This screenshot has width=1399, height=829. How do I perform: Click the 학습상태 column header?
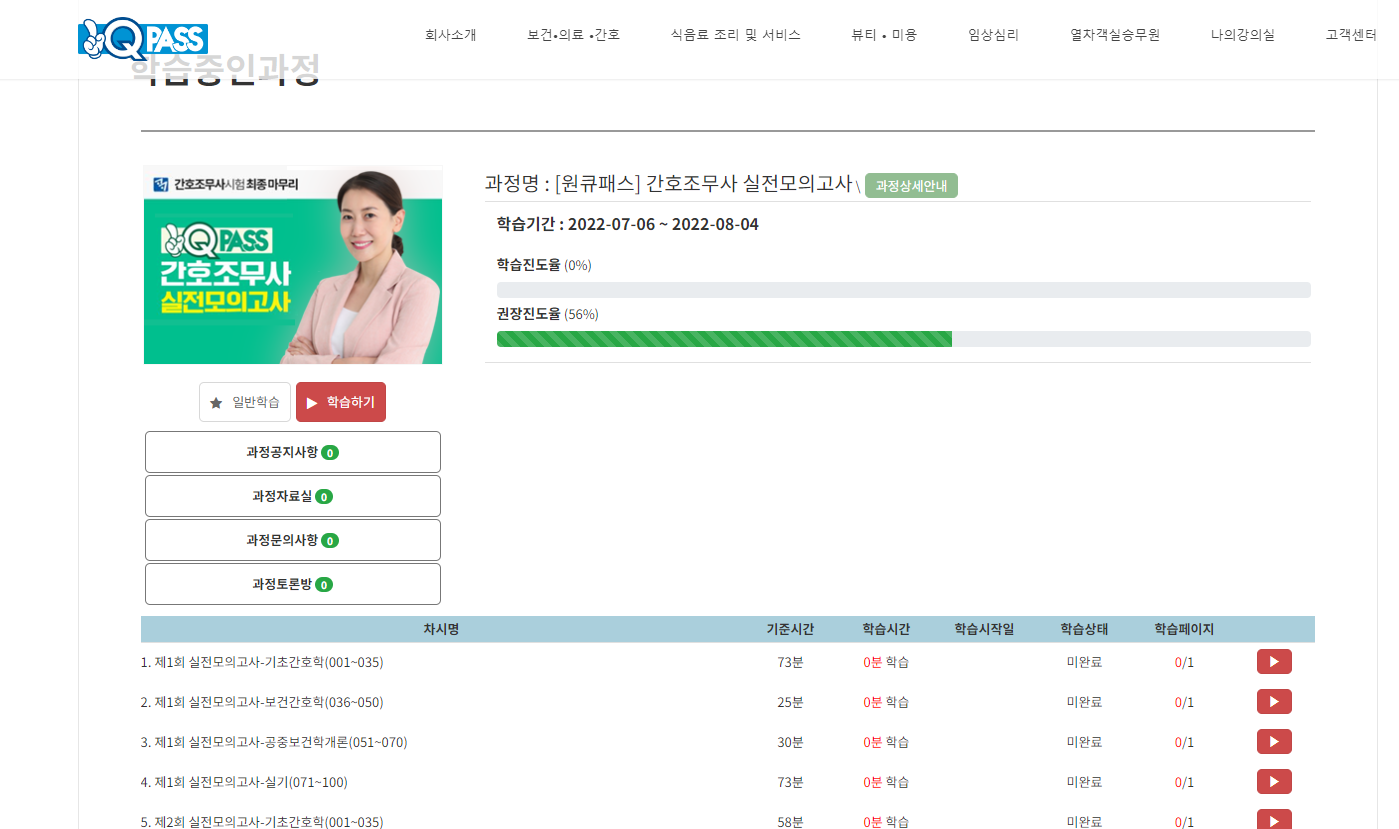coord(1084,629)
